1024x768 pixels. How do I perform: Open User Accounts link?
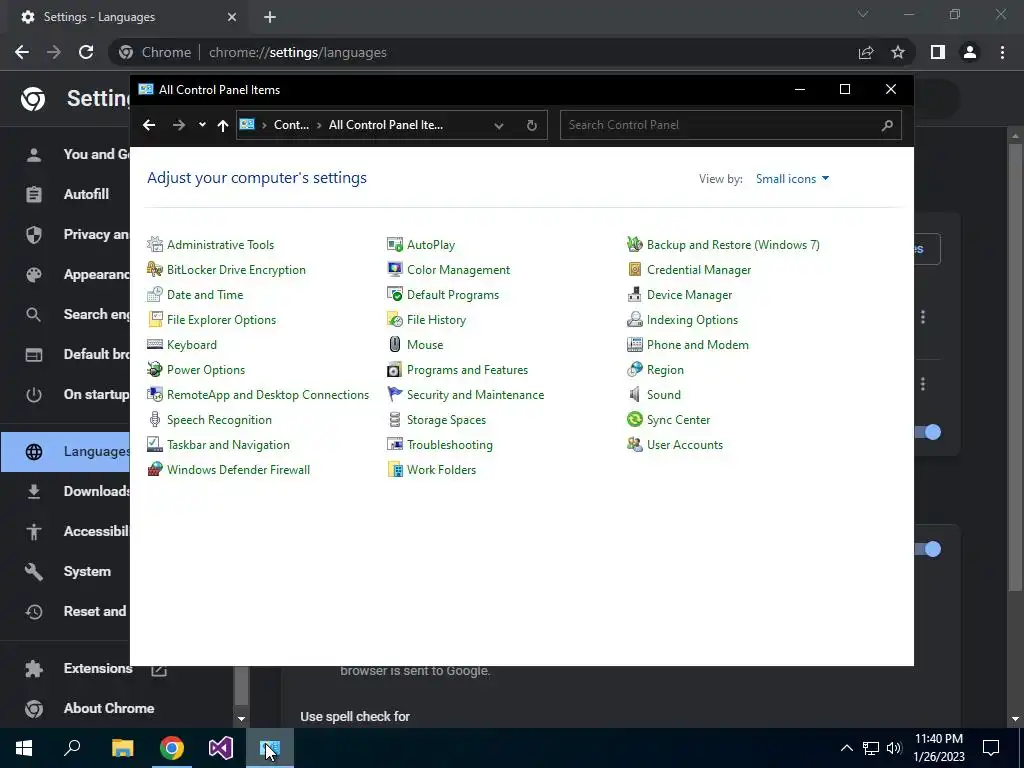tap(684, 444)
